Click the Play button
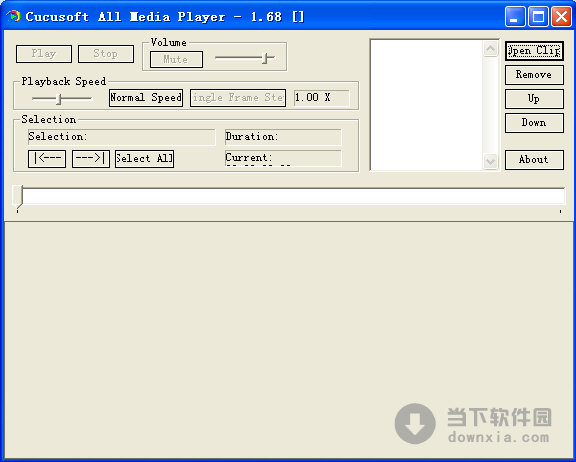The height and width of the screenshot is (462, 576). click(44, 54)
